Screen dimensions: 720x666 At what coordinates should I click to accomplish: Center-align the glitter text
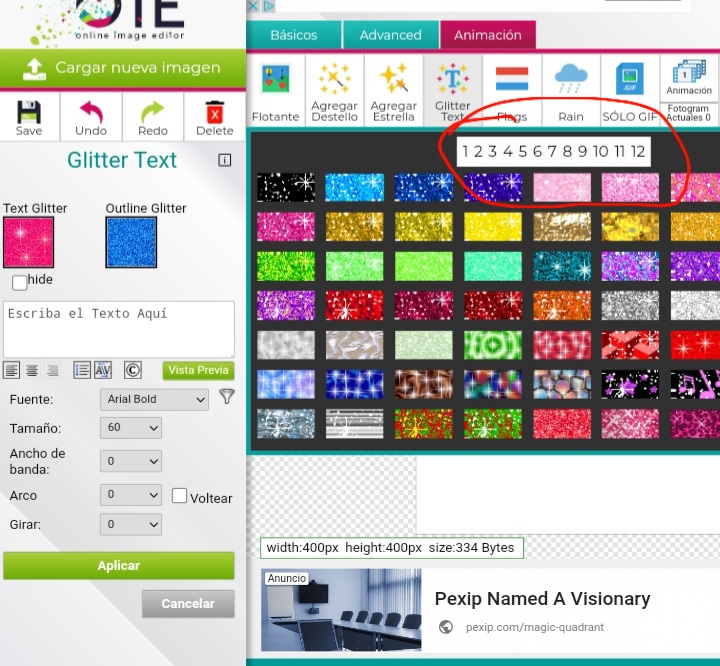32,370
